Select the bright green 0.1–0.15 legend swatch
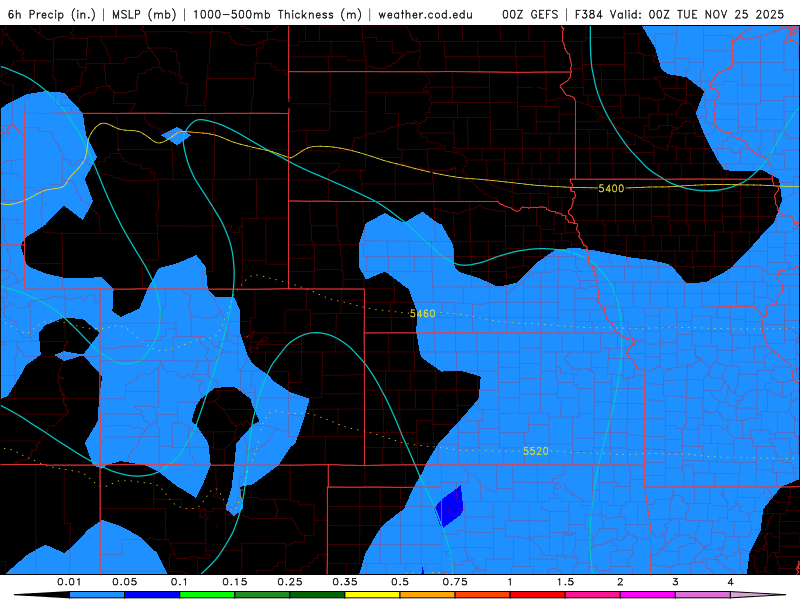Viewport: 800px width, 600px height. 207,595
